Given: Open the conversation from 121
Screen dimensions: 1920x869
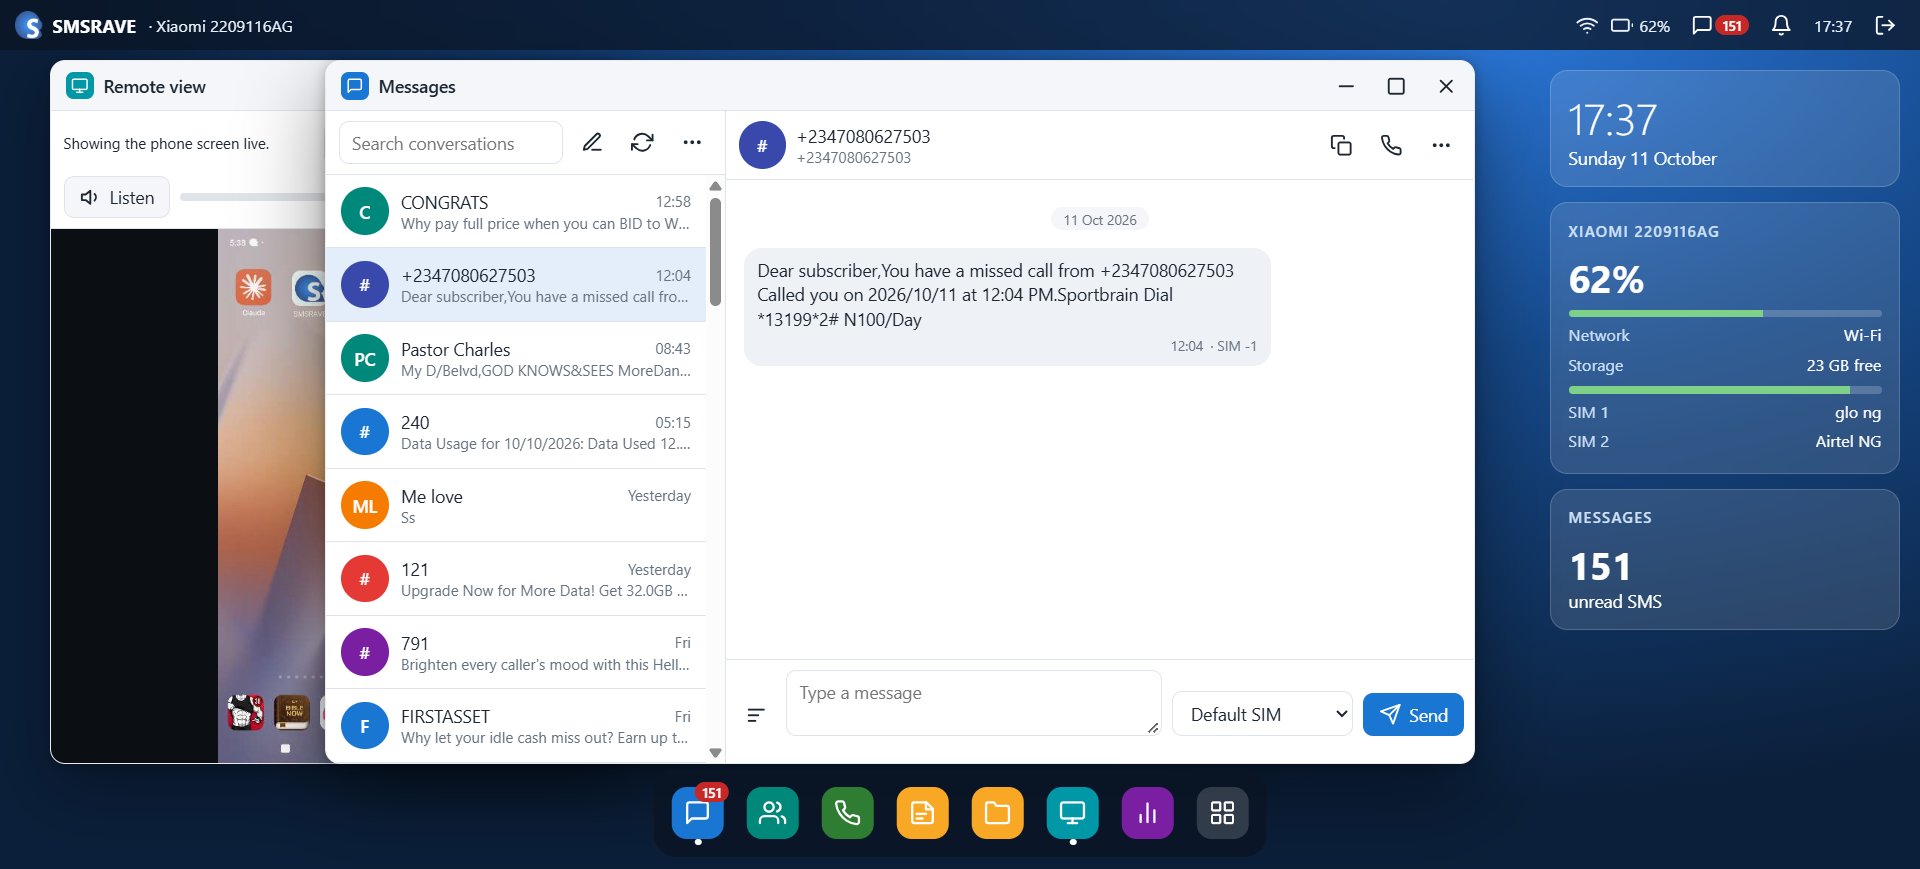Looking at the screenshot, I should coord(516,579).
